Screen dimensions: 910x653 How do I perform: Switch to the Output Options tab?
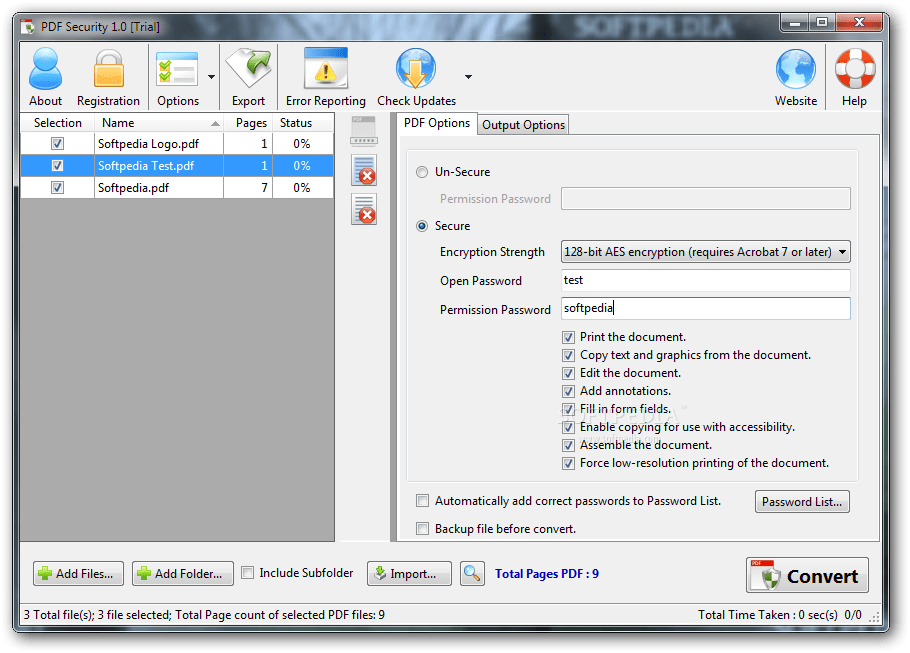(523, 125)
